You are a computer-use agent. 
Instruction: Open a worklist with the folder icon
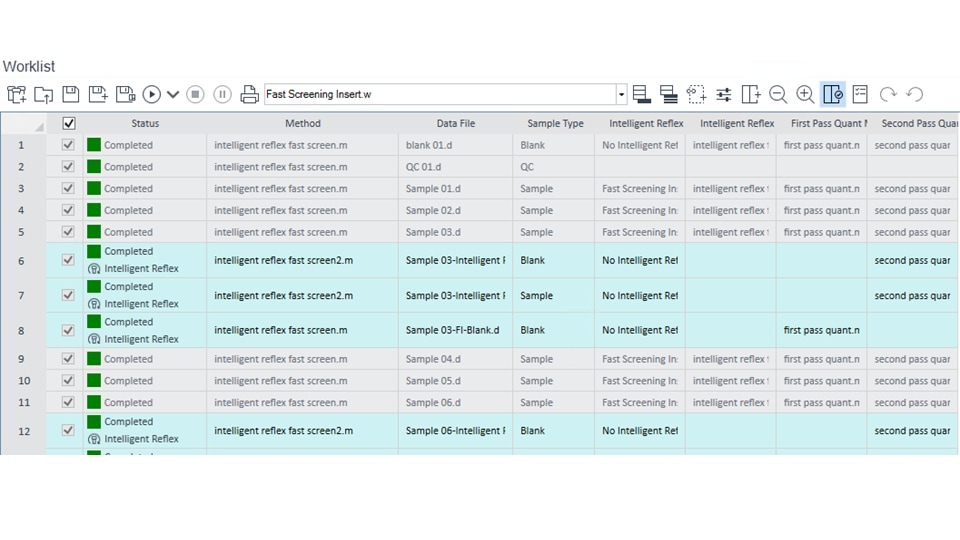click(x=43, y=94)
